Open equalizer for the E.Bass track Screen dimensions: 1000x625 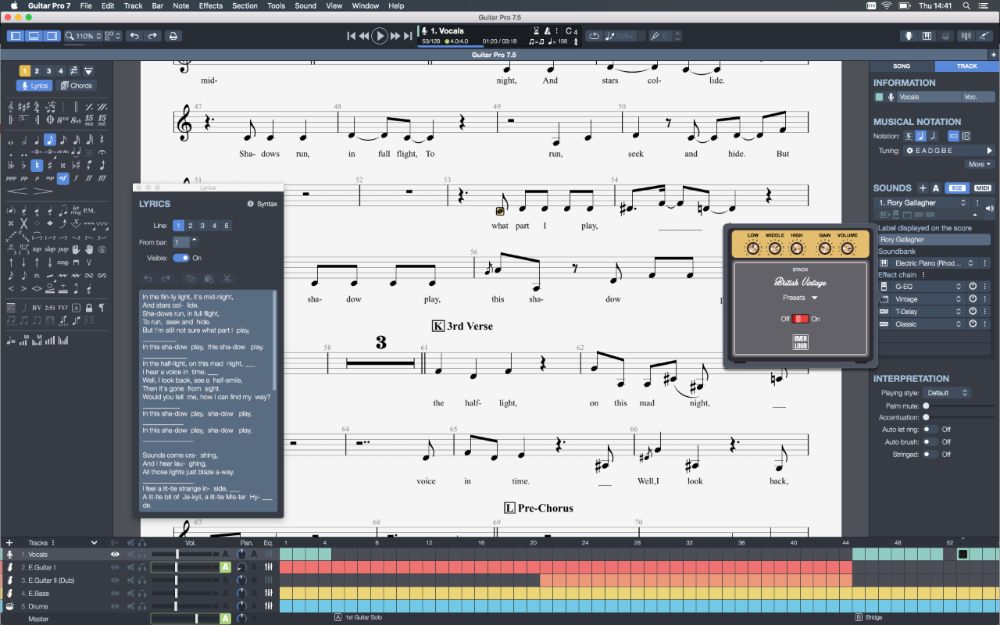pos(268,593)
